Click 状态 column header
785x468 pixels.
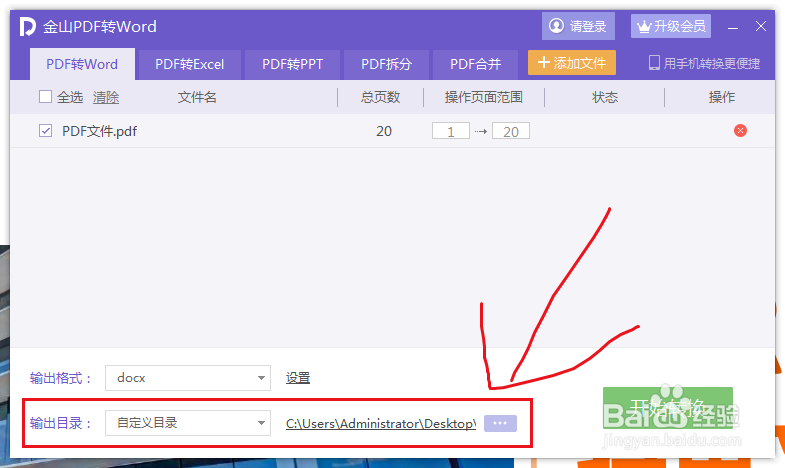coord(605,97)
